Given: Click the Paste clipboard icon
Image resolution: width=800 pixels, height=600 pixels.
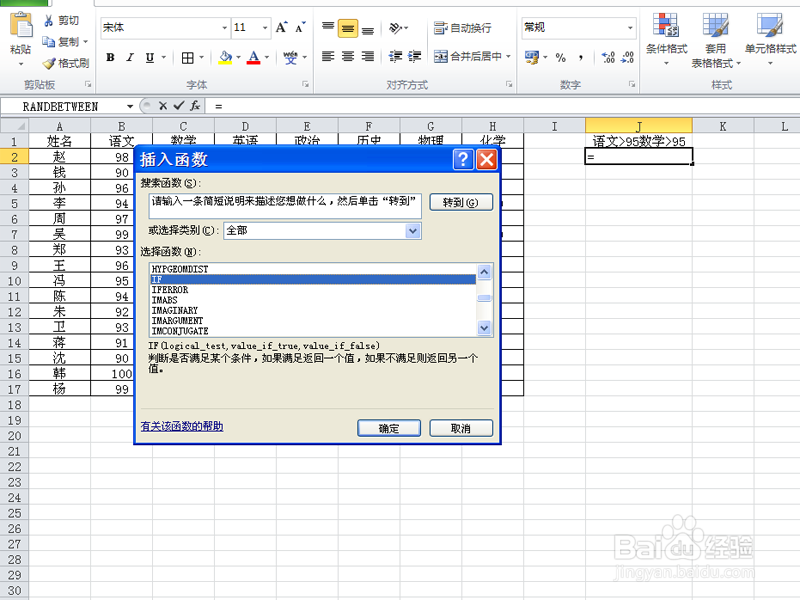Looking at the screenshot, I should click(x=21, y=25).
